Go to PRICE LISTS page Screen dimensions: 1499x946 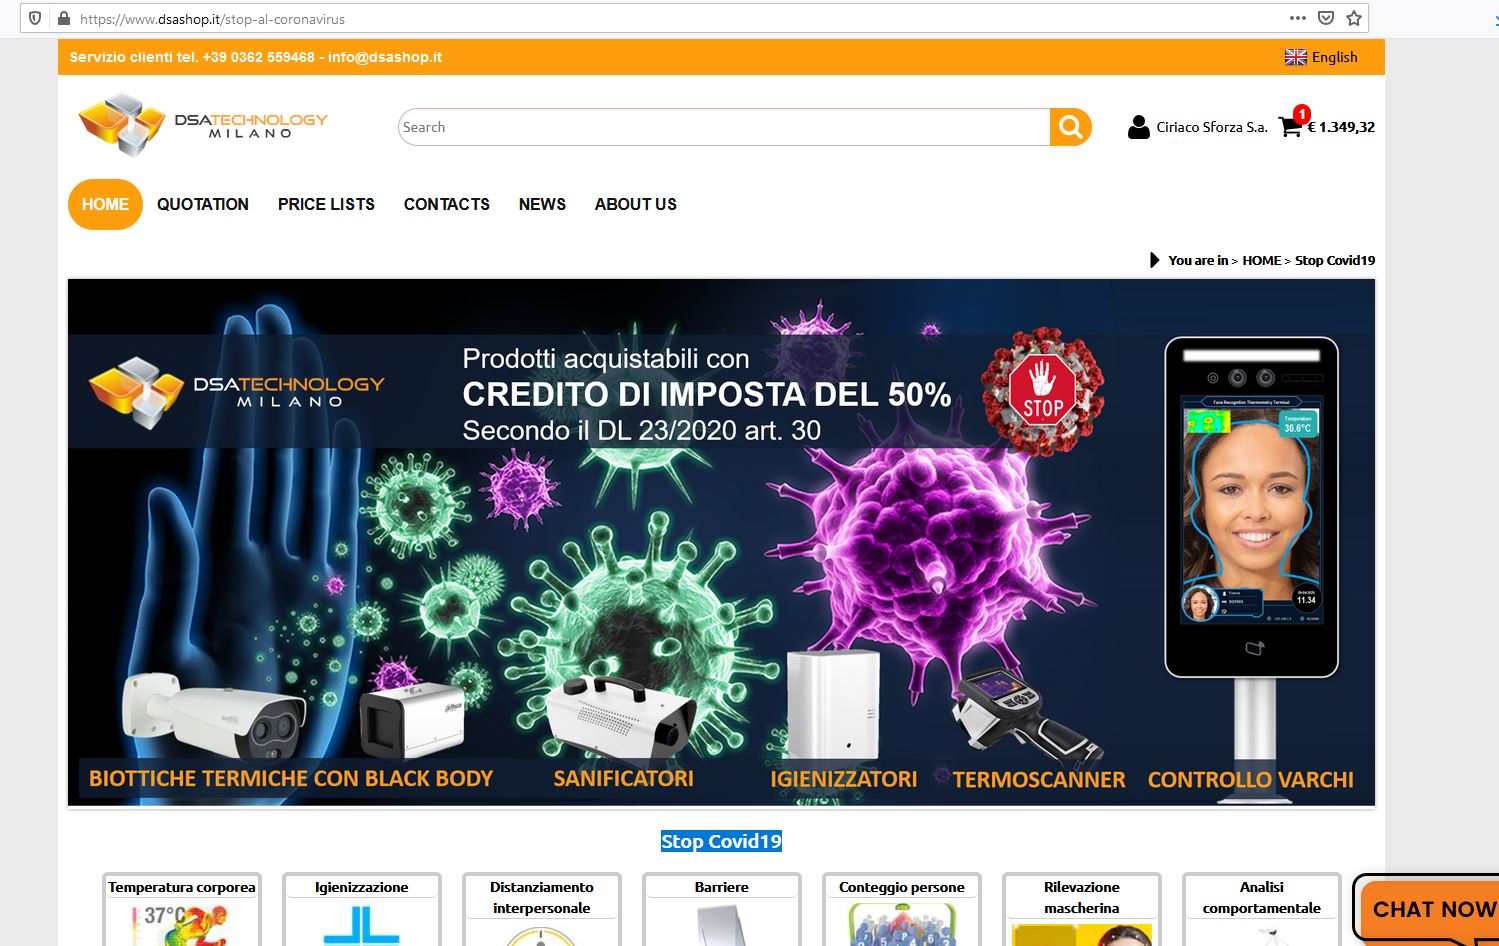(326, 204)
